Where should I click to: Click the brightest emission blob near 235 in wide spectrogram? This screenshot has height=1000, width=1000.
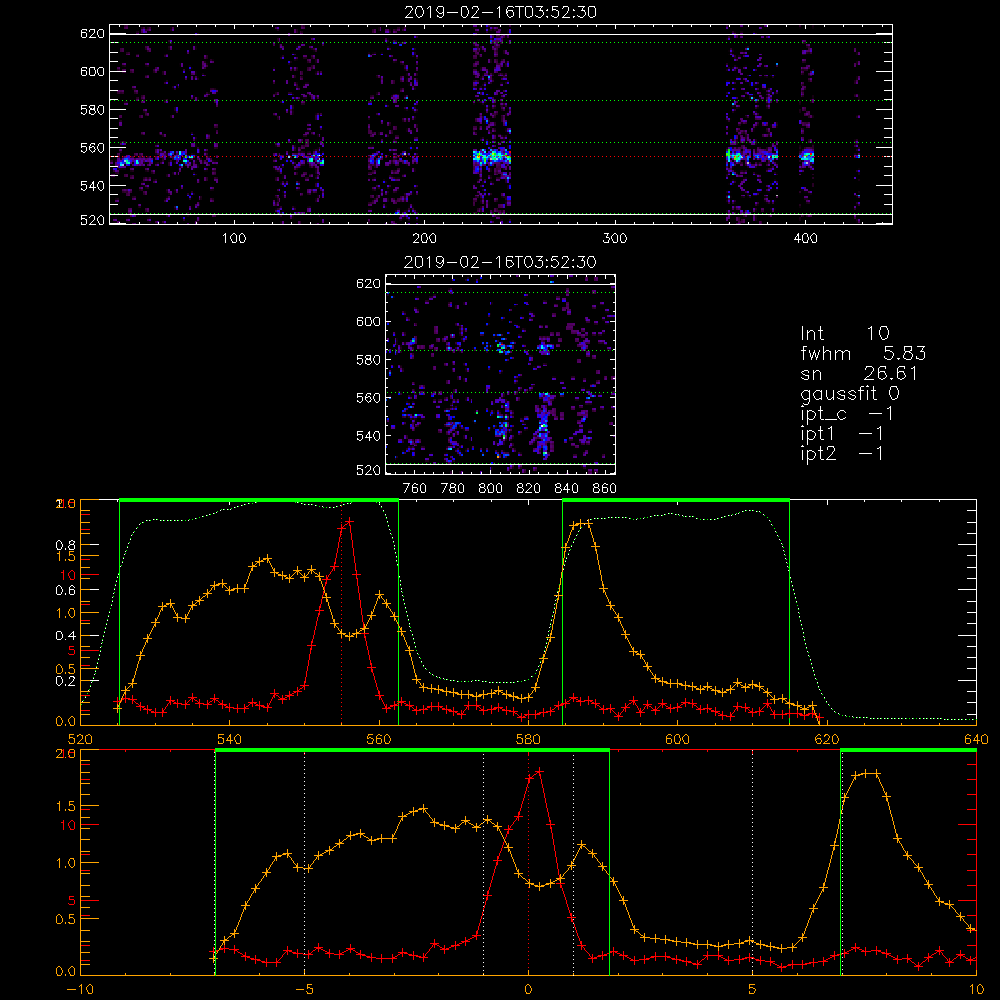[491, 156]
